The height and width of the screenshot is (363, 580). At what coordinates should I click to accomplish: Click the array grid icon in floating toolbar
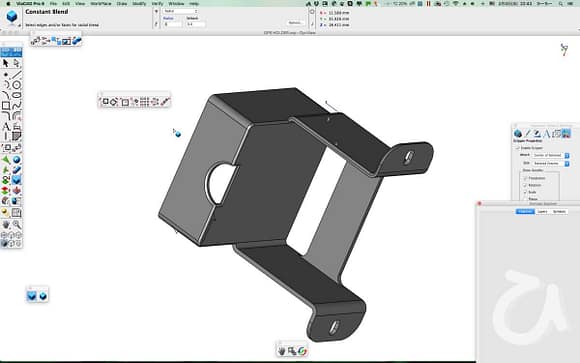(x=144, y=101)
